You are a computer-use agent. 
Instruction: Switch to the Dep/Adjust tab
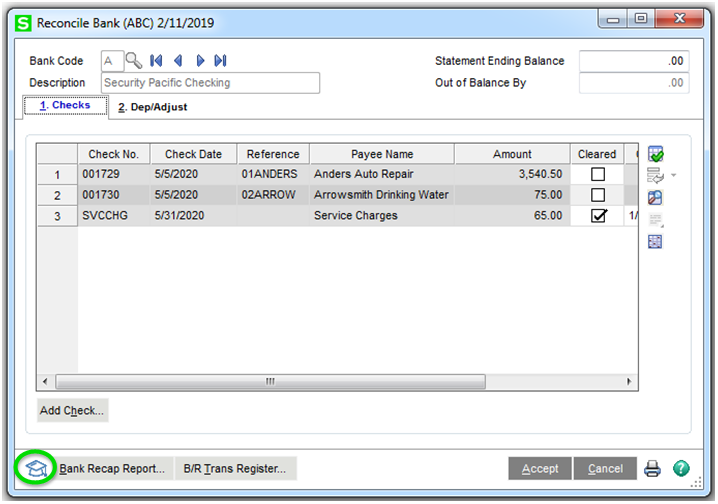[x=152, y=107]
